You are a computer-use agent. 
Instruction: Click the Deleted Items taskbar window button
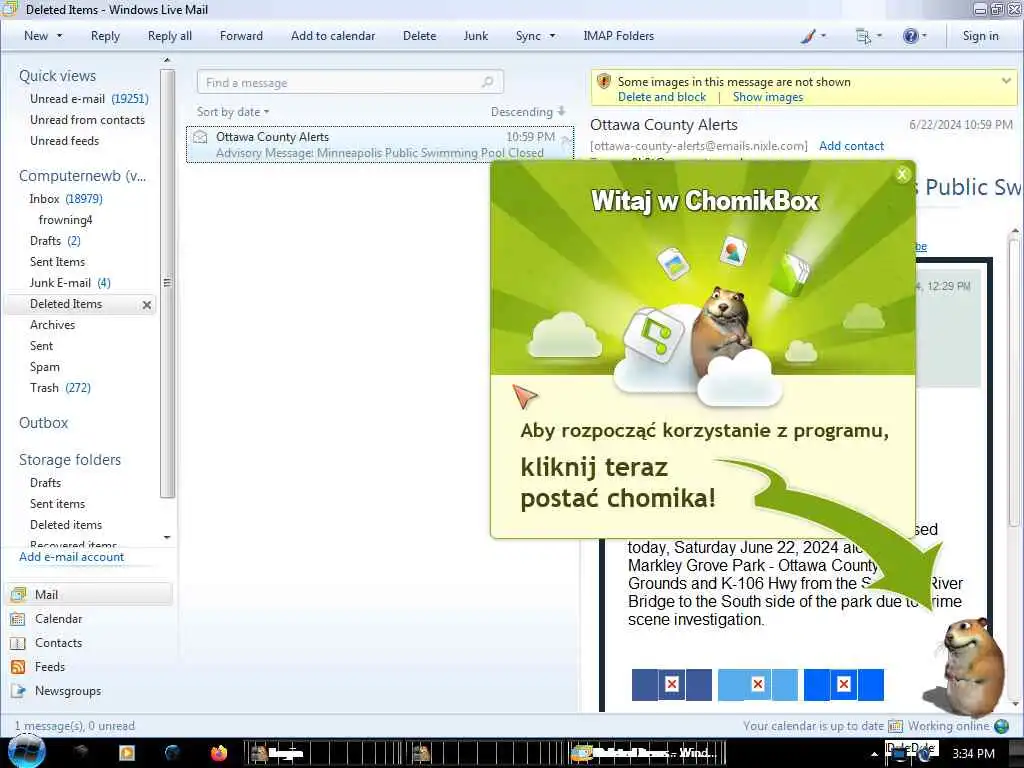coord(647,753)
